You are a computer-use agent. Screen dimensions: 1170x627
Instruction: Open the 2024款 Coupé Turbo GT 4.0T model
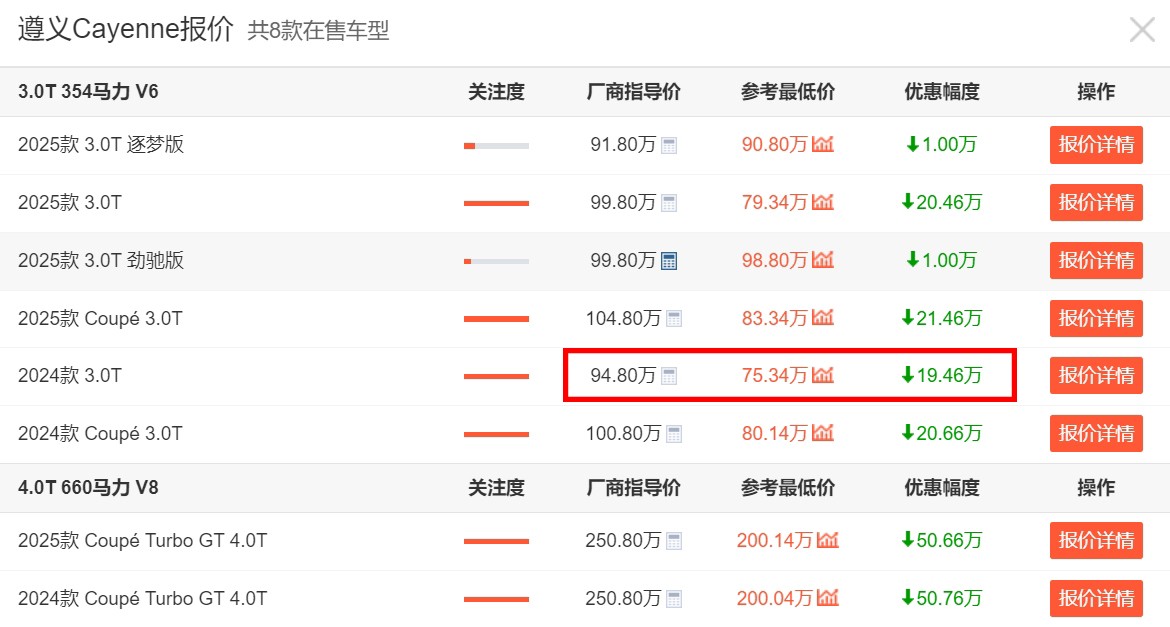pos(143,598)
